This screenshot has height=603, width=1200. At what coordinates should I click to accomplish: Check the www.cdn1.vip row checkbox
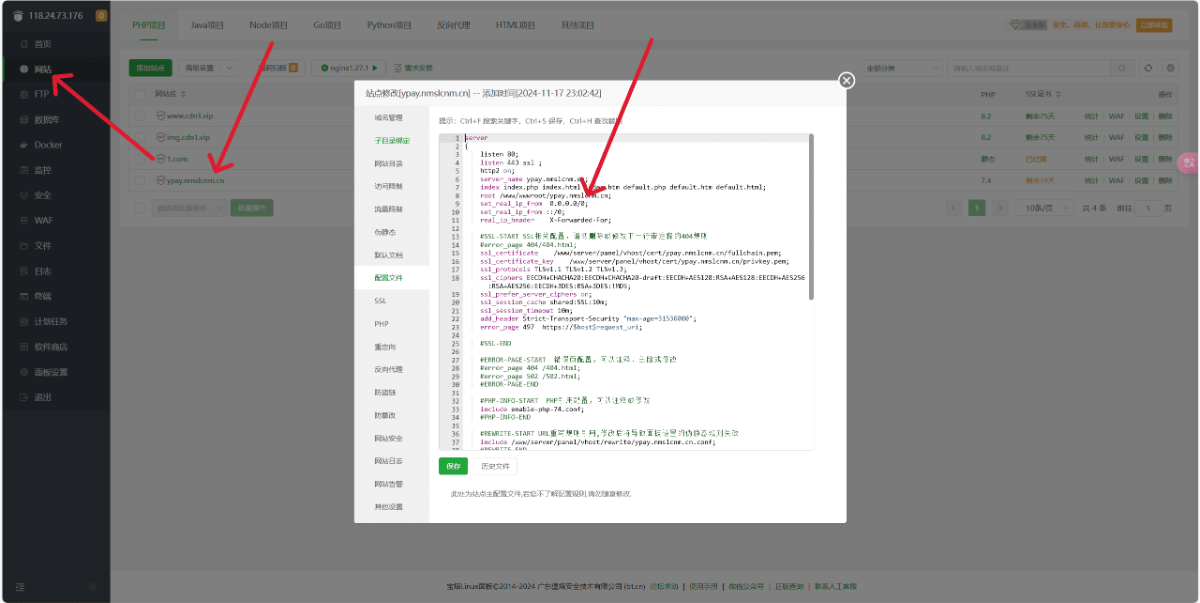pos(141,116)
